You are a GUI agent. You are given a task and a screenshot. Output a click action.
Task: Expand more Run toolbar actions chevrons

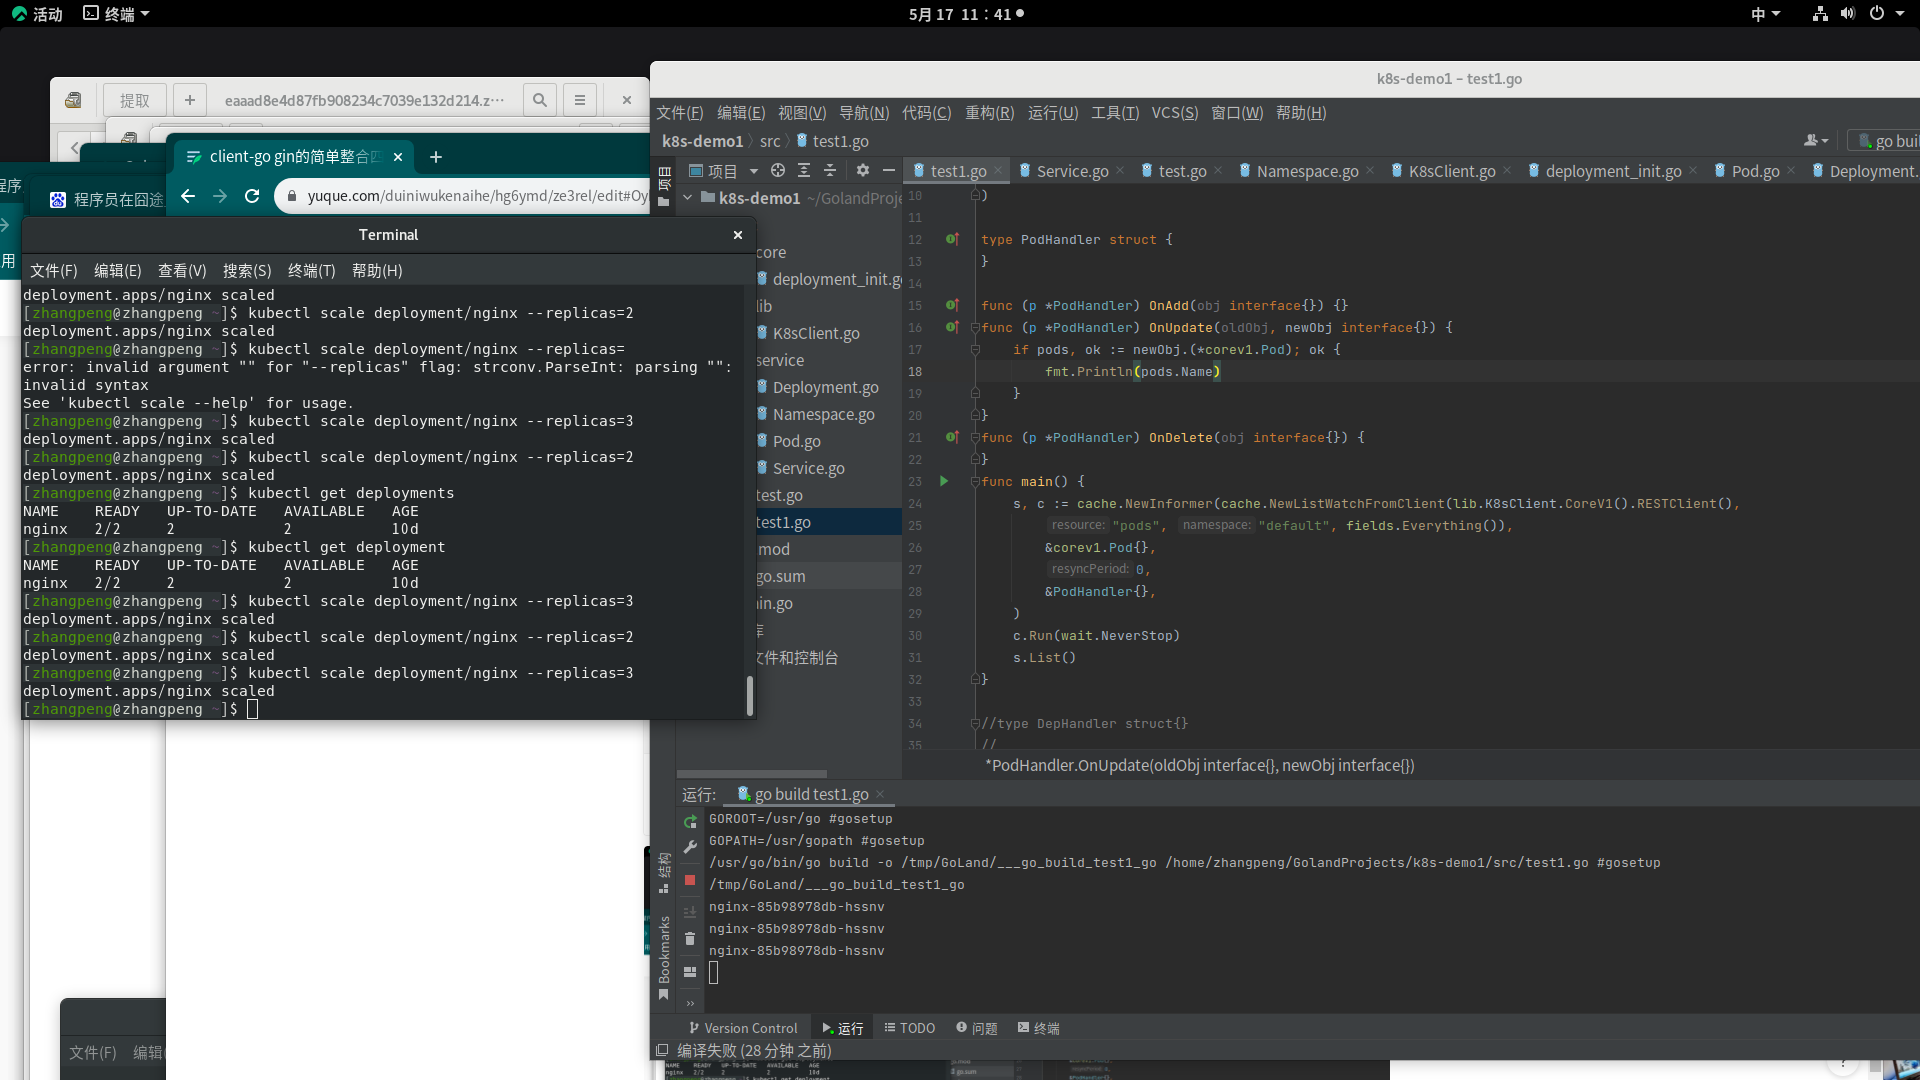click(x=690, y=1003)
